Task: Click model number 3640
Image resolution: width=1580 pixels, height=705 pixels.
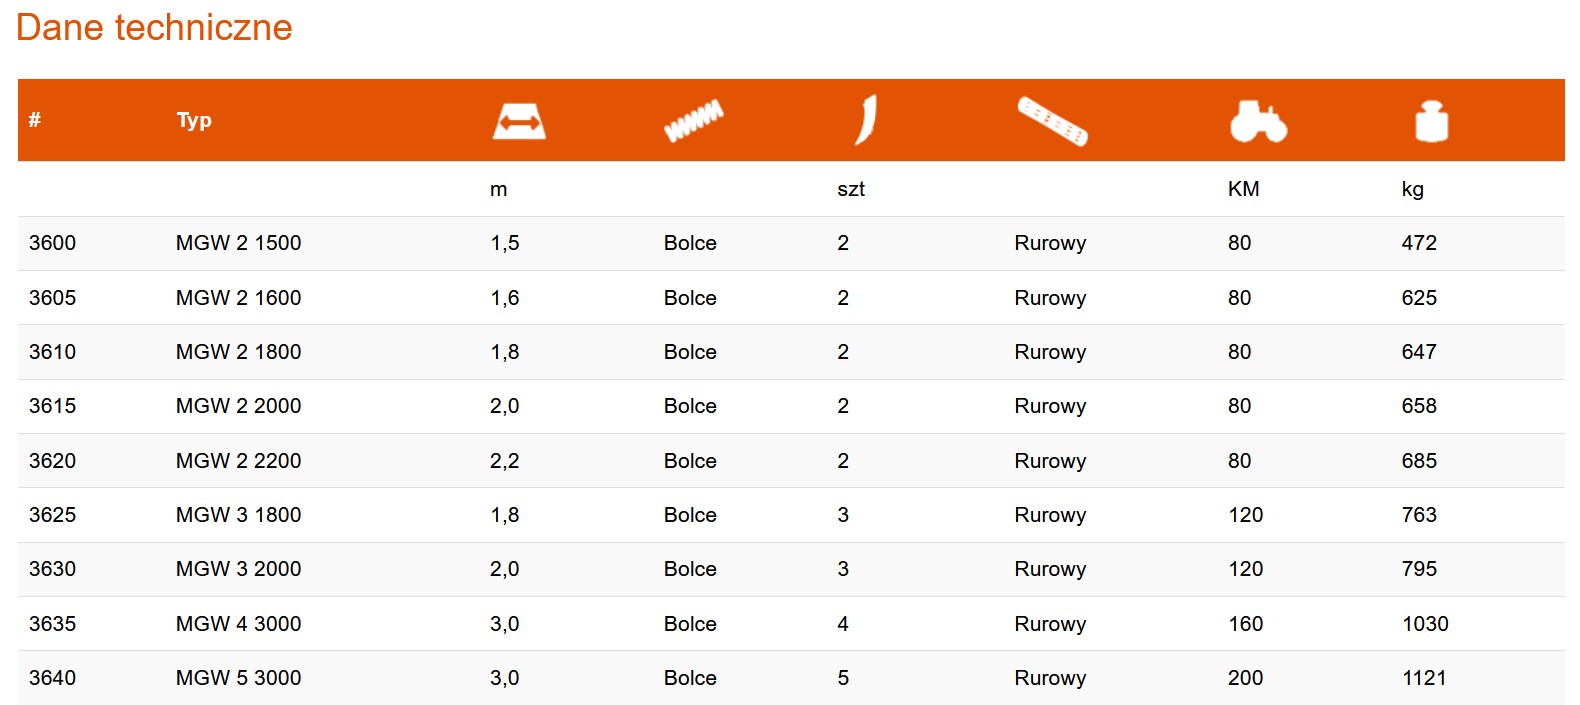Action: click(x=52, y=678)
